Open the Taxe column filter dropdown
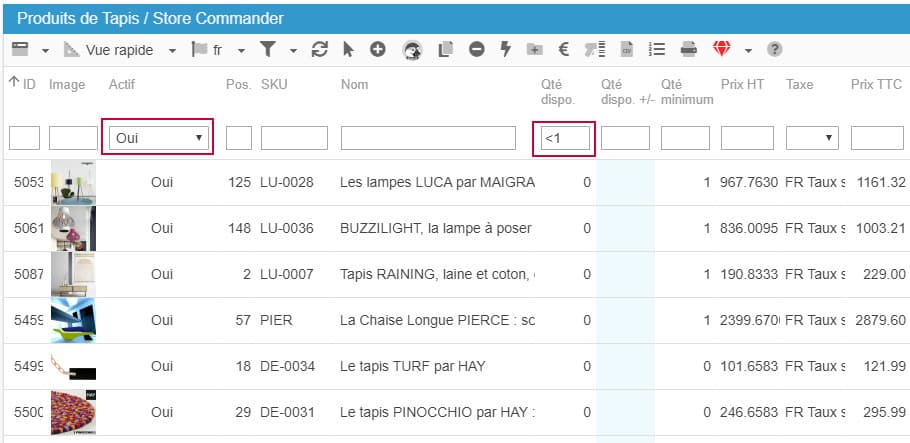 [x=812, y=138]
